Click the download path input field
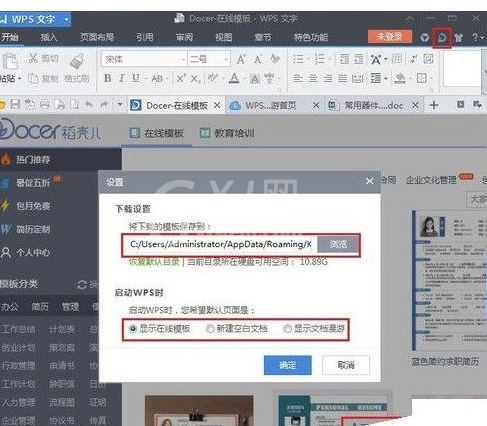Screen dimensions: 487x426 [x=220, y=244]
